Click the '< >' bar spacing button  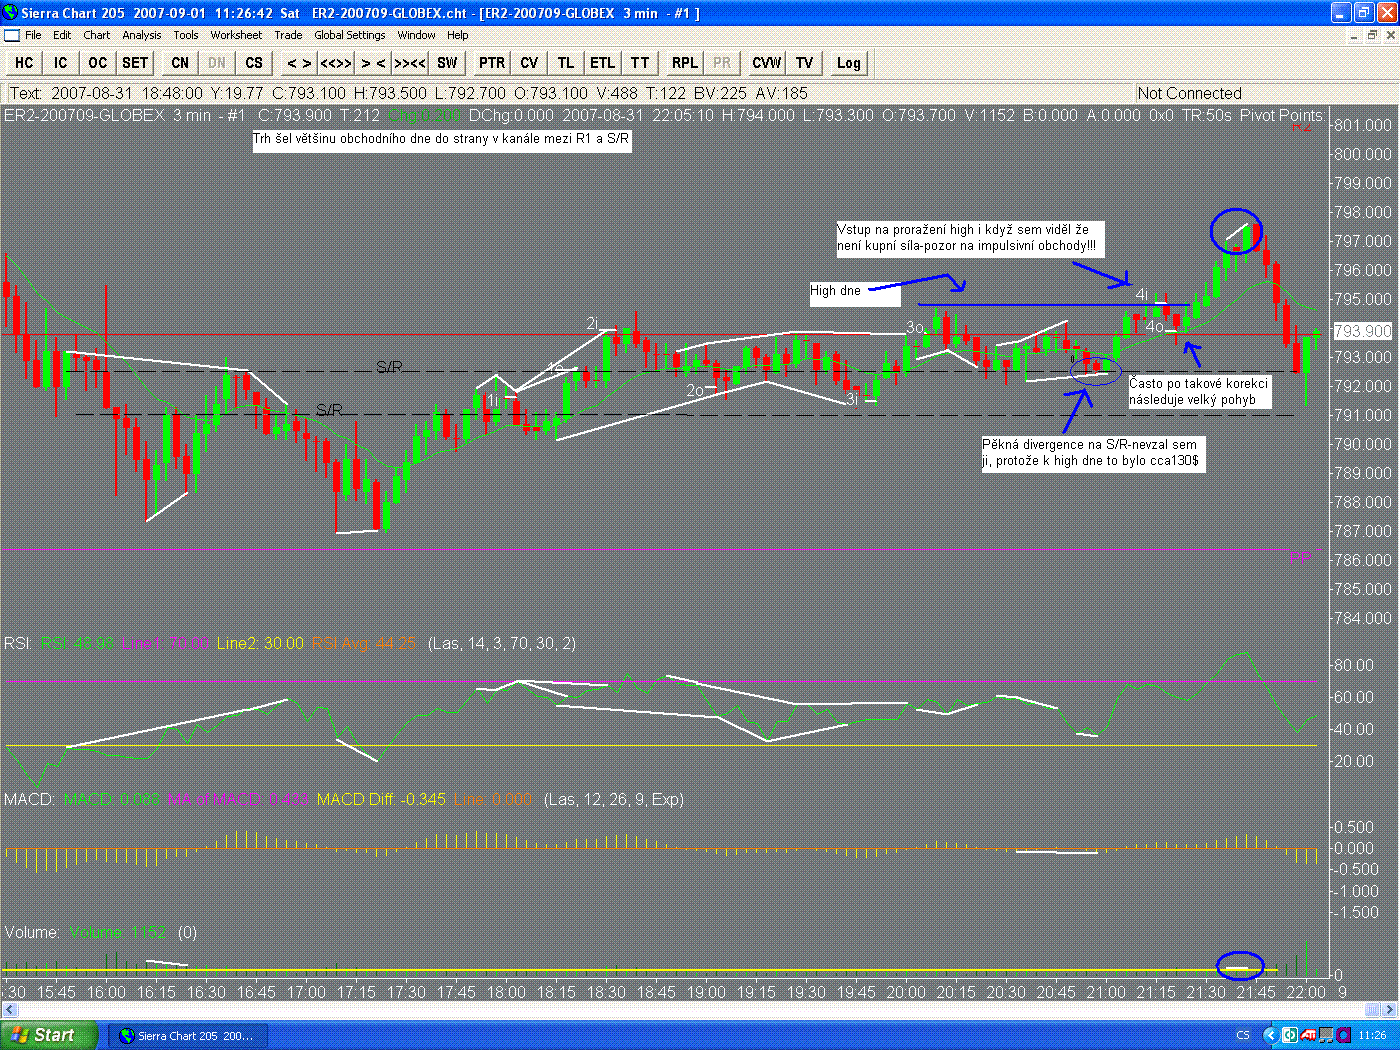point(299,63)
